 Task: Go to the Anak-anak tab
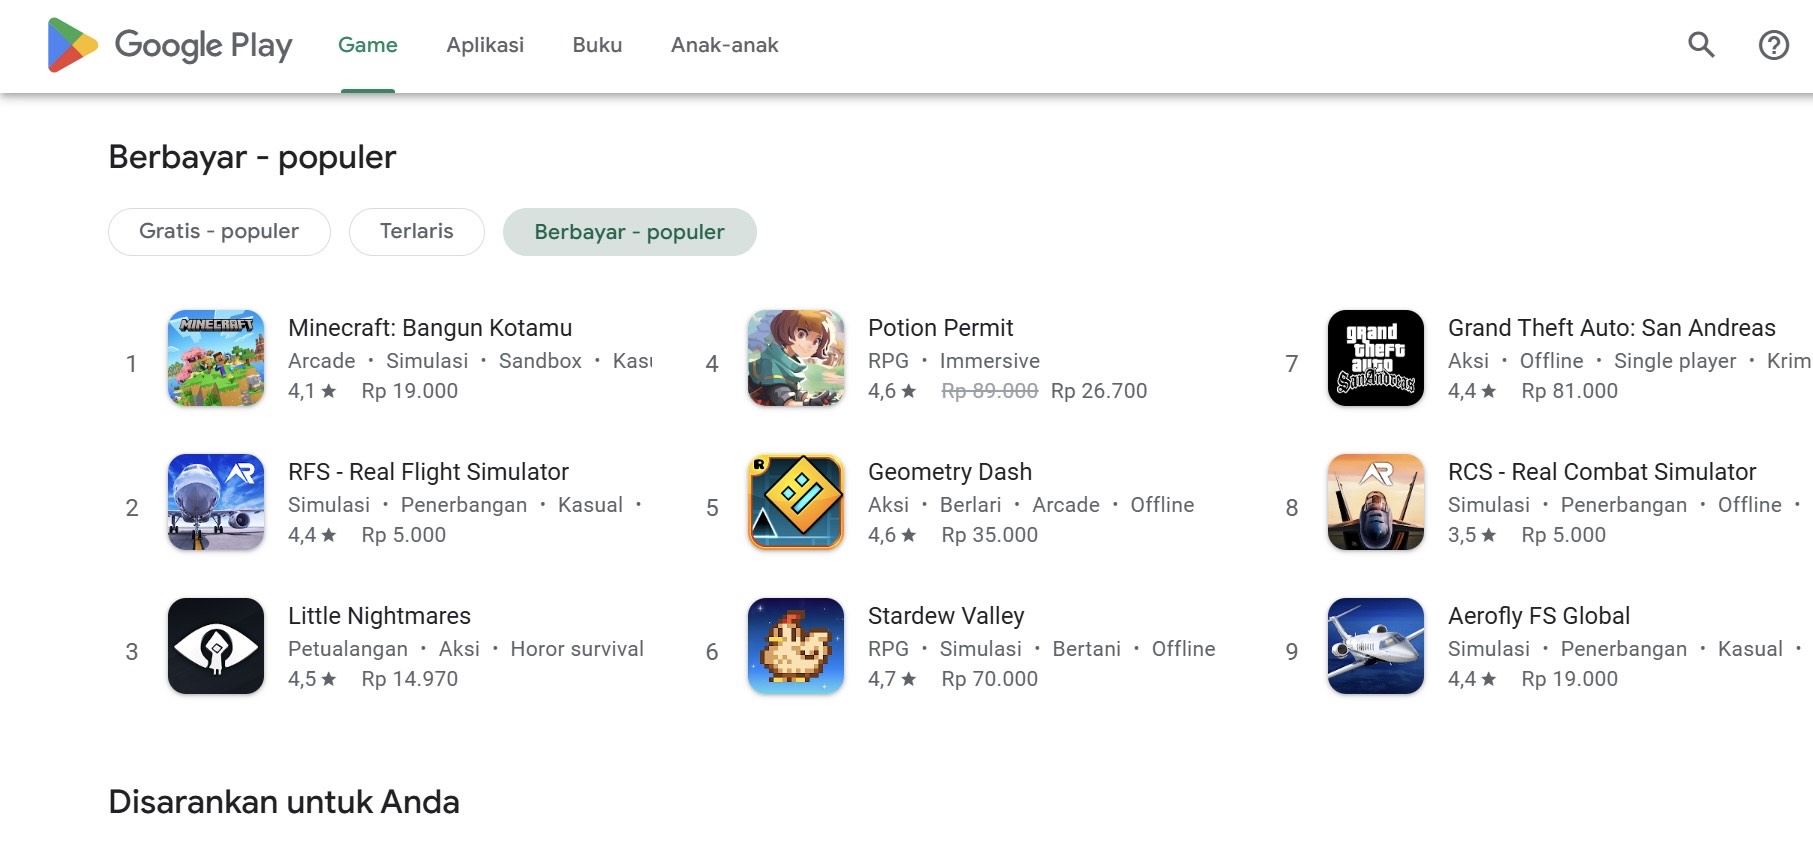[724, 45]
